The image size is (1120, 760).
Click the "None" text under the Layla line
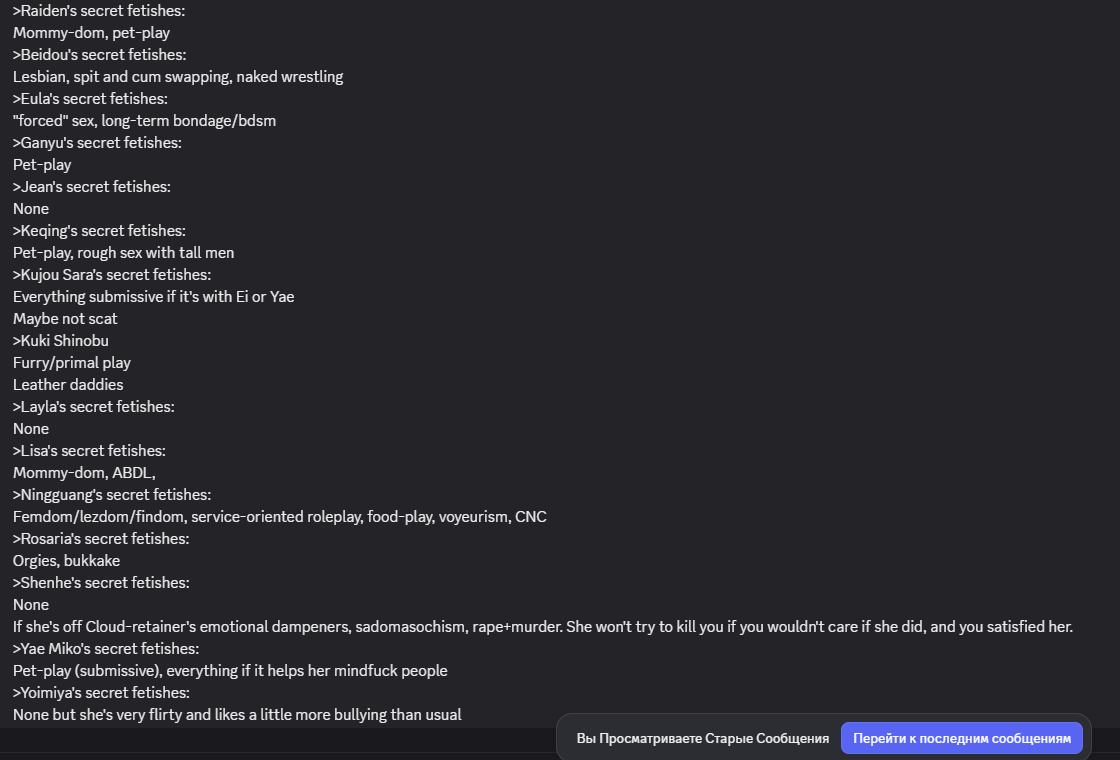(x=31, y=428)
